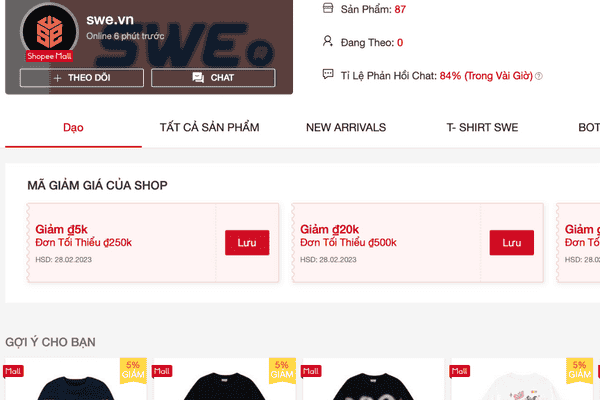600x400 pixels.
Task: Save the Giảm ₫5k voucher with Lưu
Action: [247, 243]
